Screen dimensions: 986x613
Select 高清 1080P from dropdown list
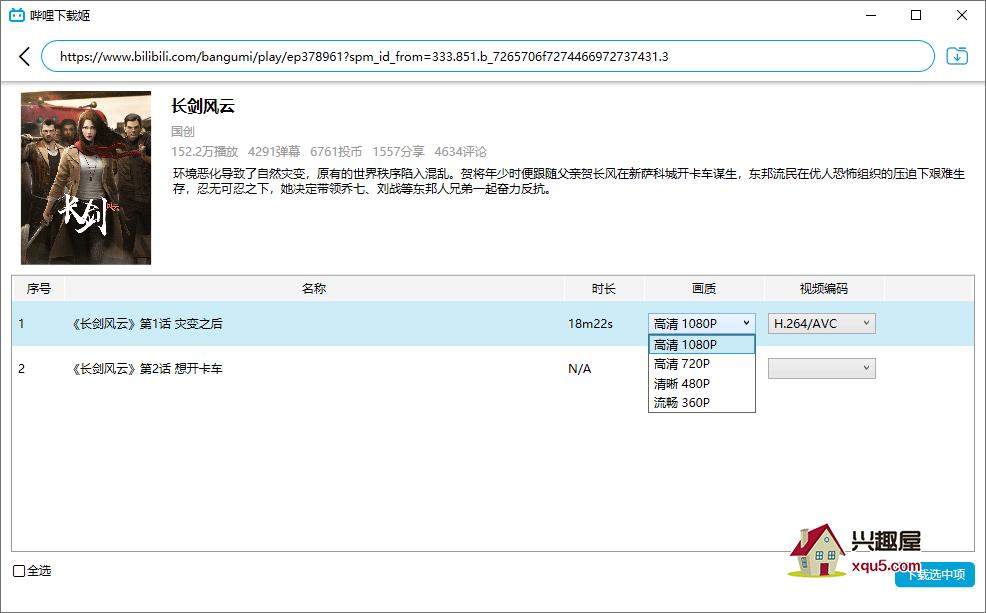(x=702, y=345)
